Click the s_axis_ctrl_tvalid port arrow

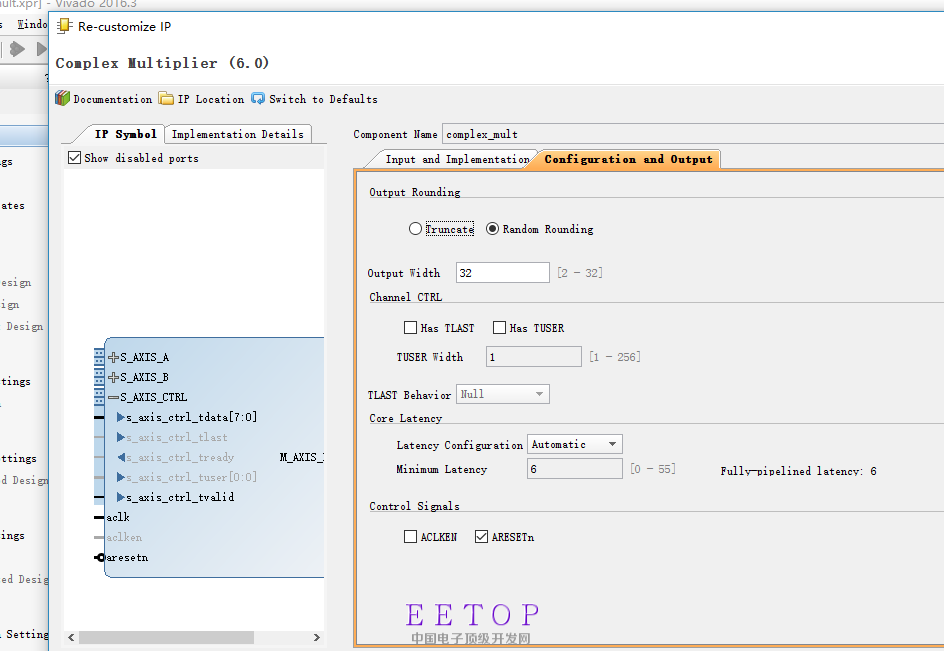(x=120, y=497)
